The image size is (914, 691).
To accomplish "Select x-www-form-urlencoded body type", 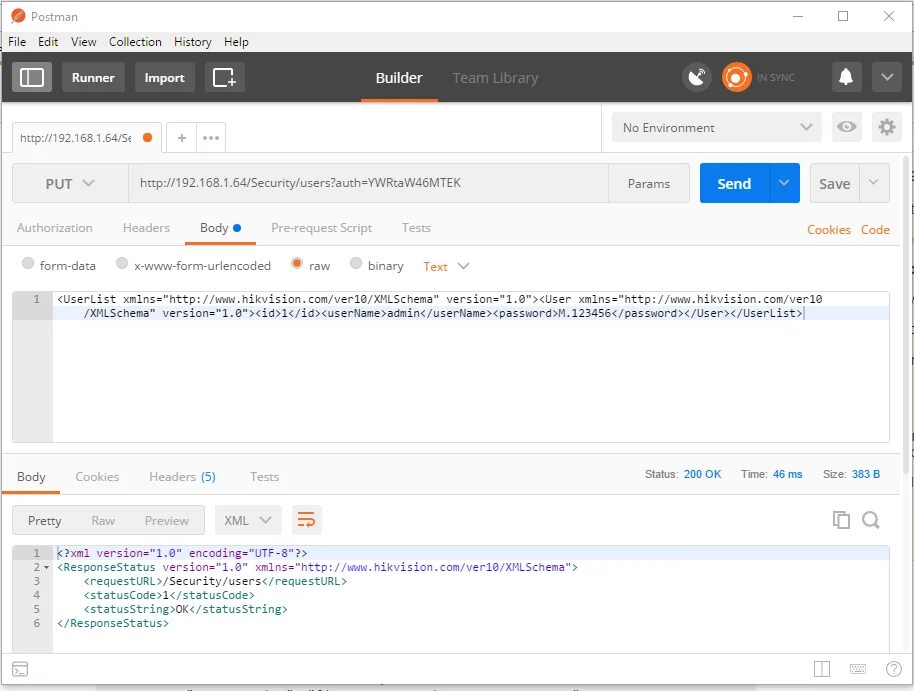I will coord(122,263).
